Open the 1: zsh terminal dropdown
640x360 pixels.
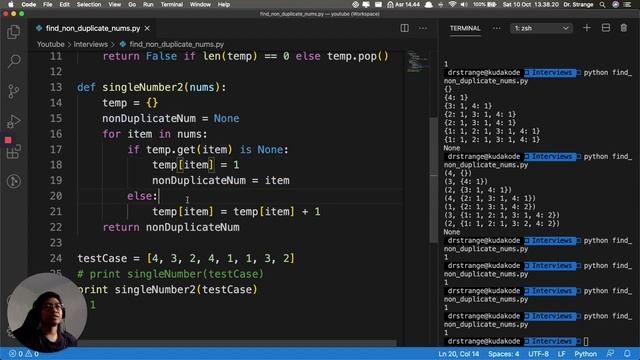pyautogui.click(x=541, y=28)
